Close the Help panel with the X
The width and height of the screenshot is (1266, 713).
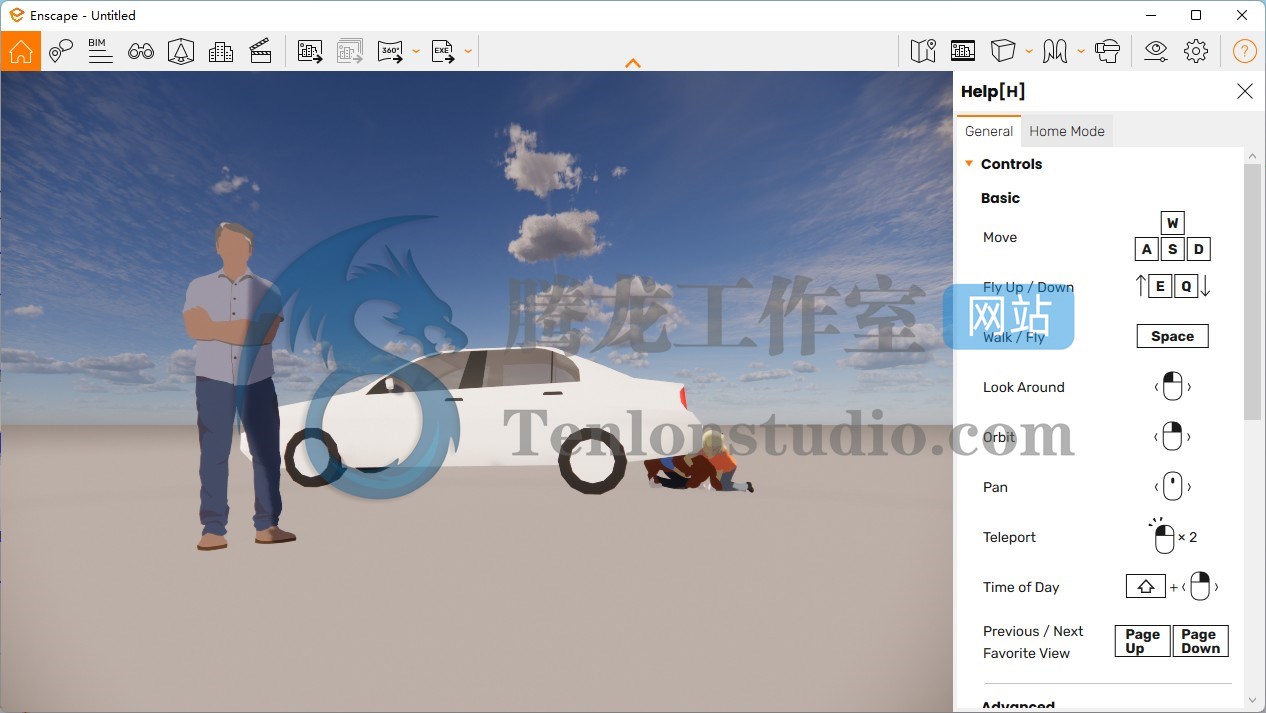tap(1245, 91)
